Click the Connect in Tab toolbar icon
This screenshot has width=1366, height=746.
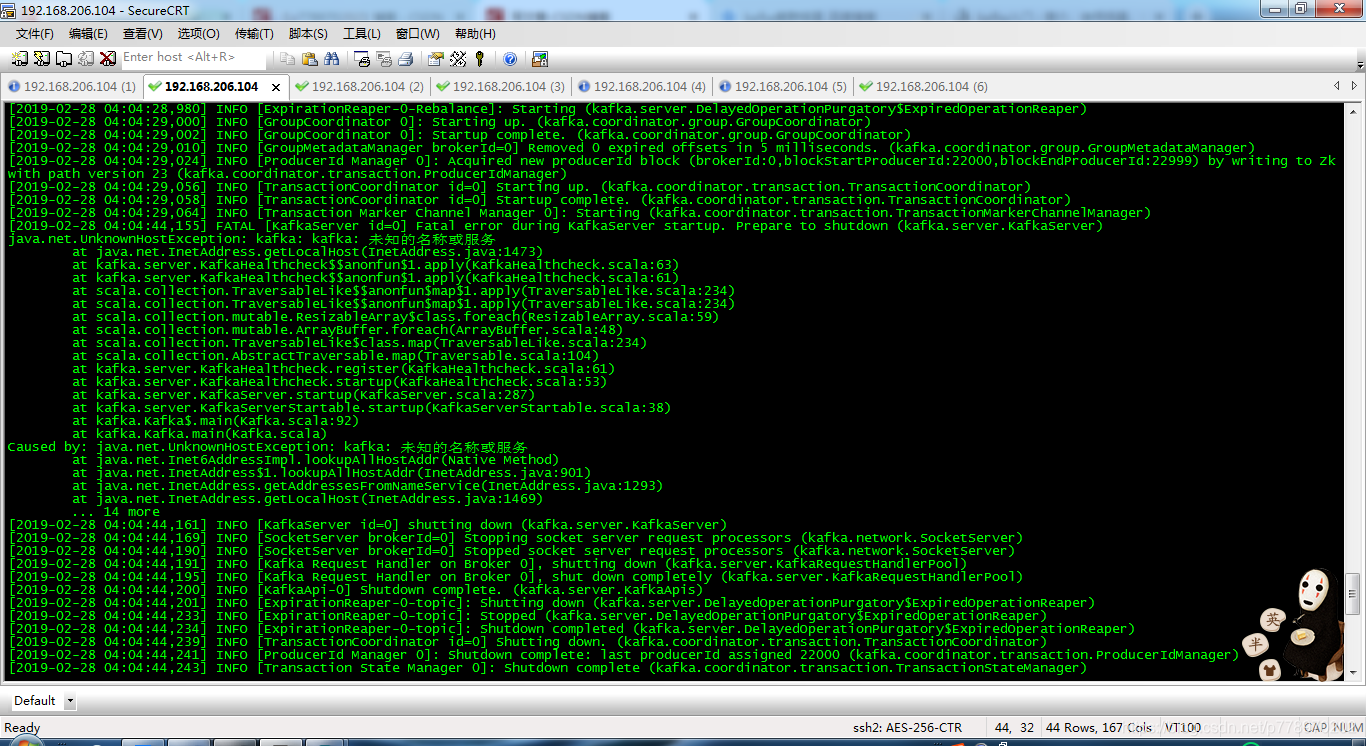tap(64, 58)
